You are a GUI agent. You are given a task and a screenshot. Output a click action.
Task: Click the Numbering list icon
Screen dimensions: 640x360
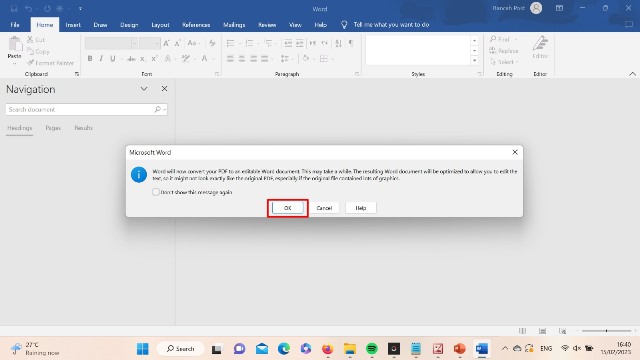tap(251, 43)
